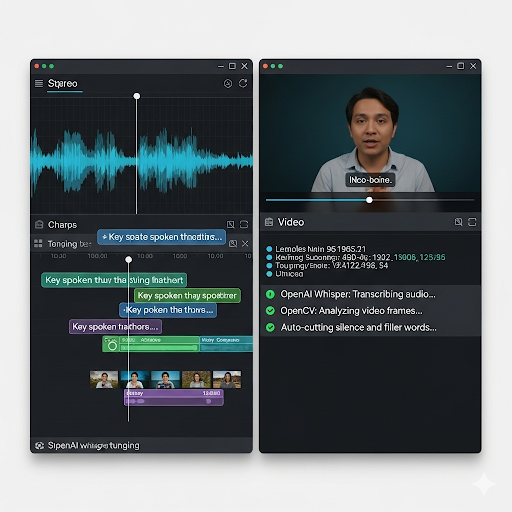Click the first video thumbnail in timeline

point(104,380)
